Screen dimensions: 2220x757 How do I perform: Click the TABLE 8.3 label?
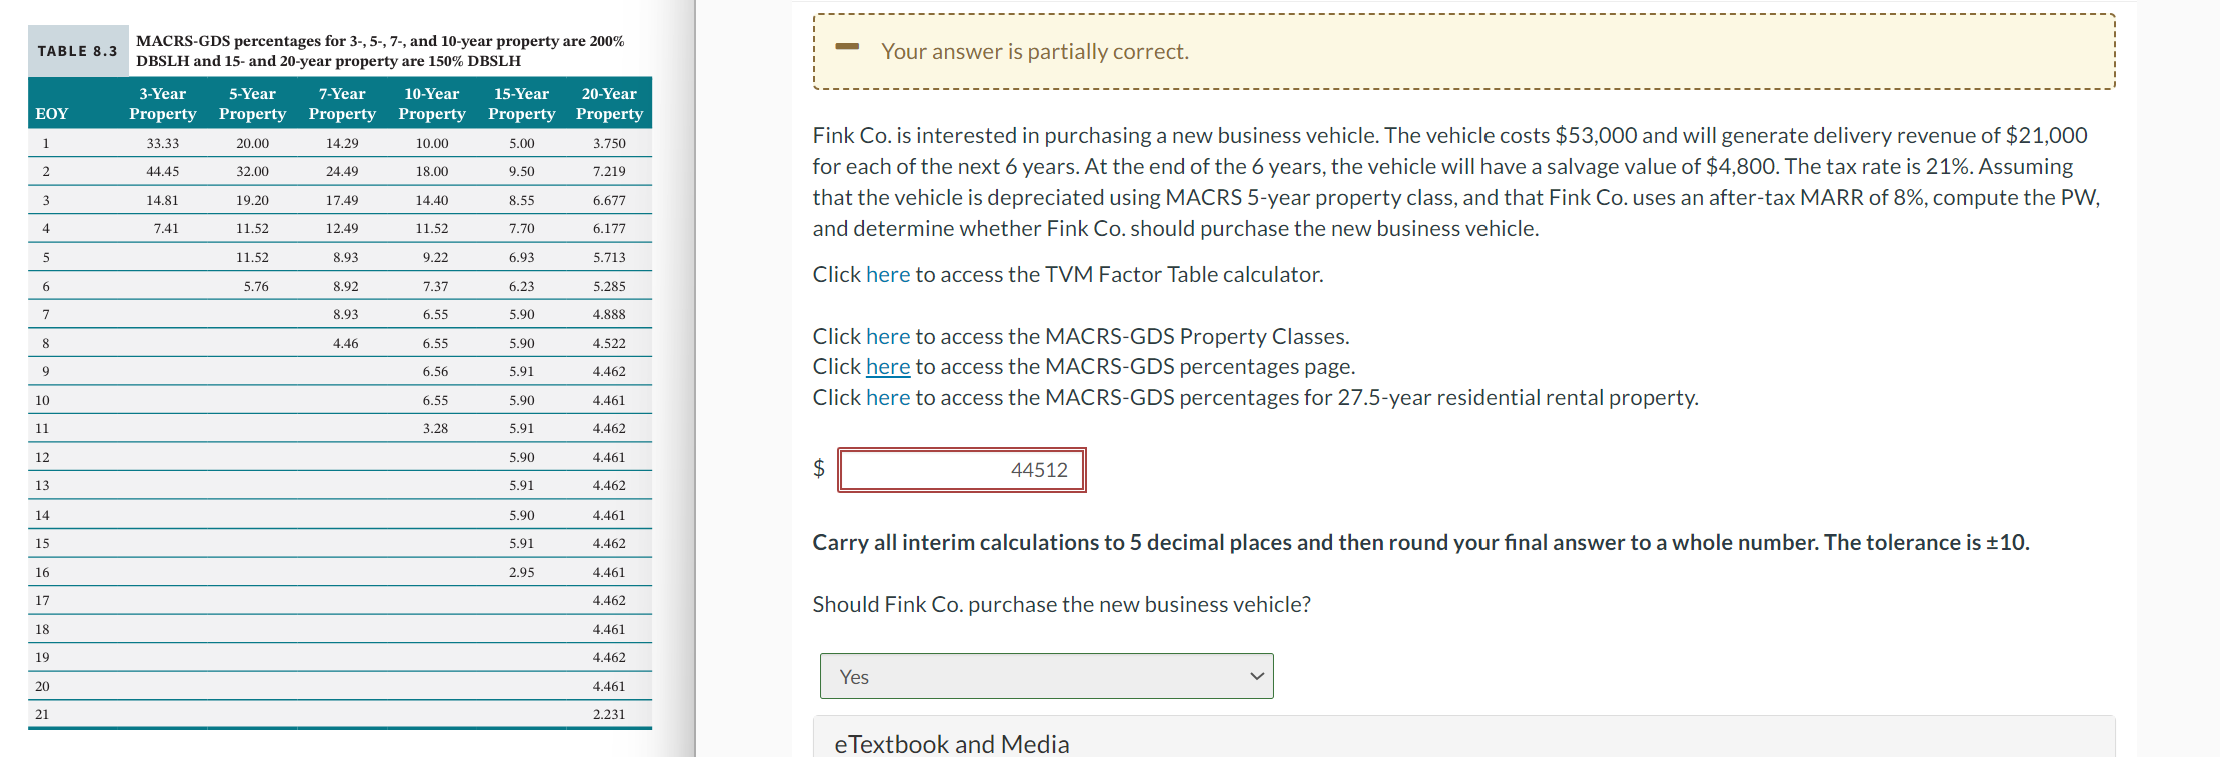pos(77,51)
